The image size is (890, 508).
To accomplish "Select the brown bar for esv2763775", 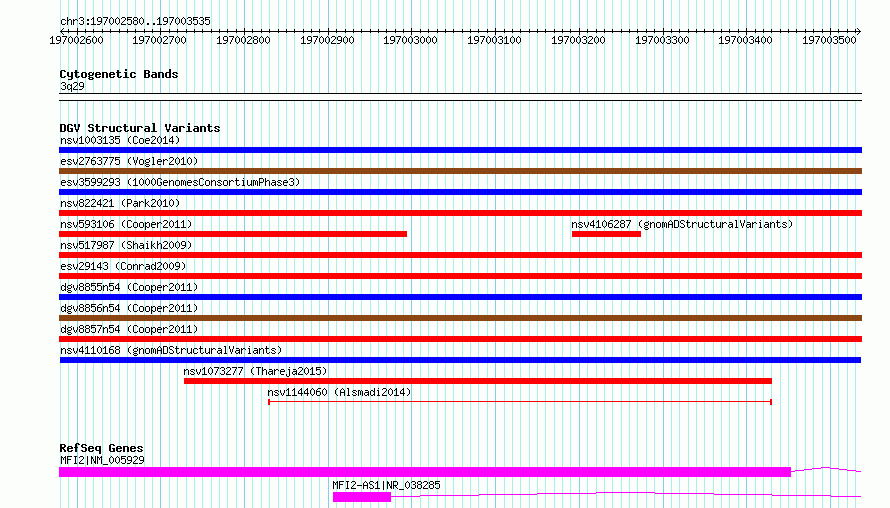I will coord(460,171).
